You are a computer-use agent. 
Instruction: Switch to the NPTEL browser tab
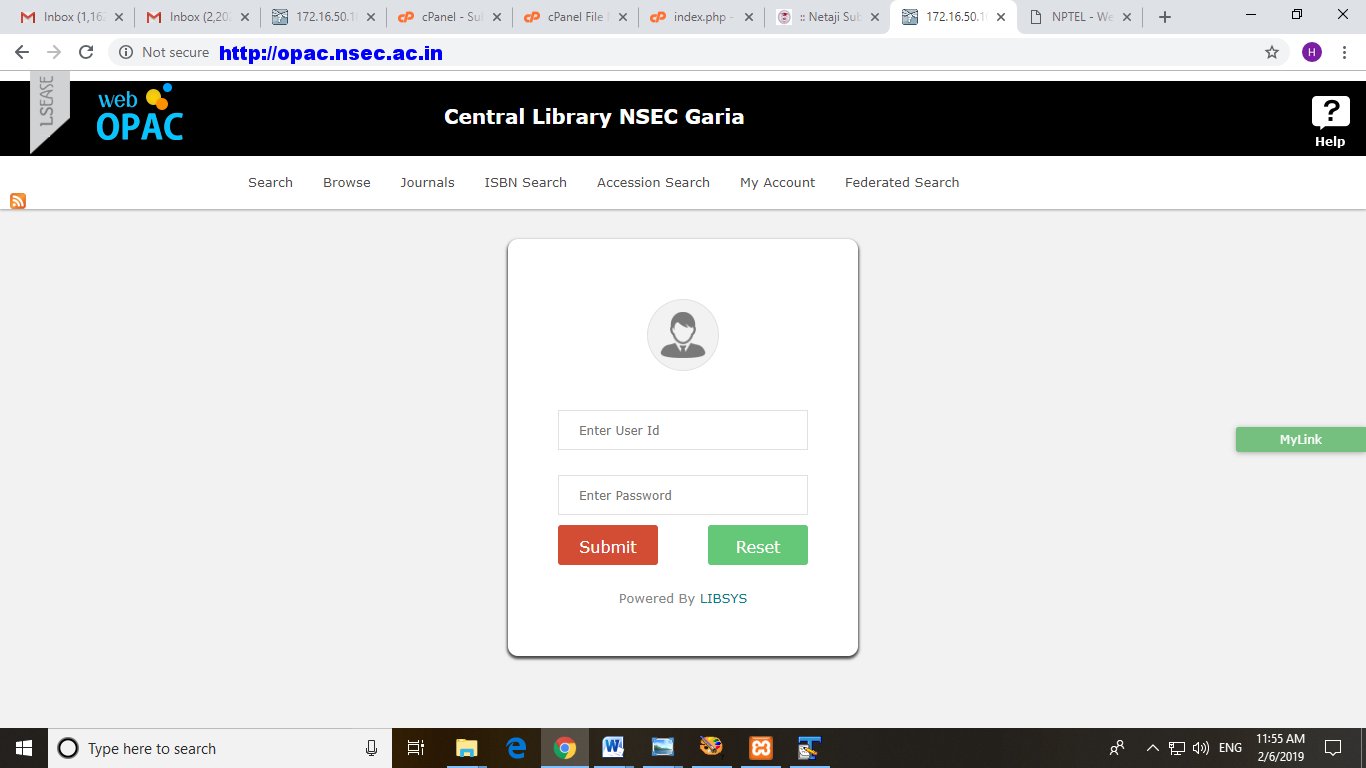[x=1080, y=17]
